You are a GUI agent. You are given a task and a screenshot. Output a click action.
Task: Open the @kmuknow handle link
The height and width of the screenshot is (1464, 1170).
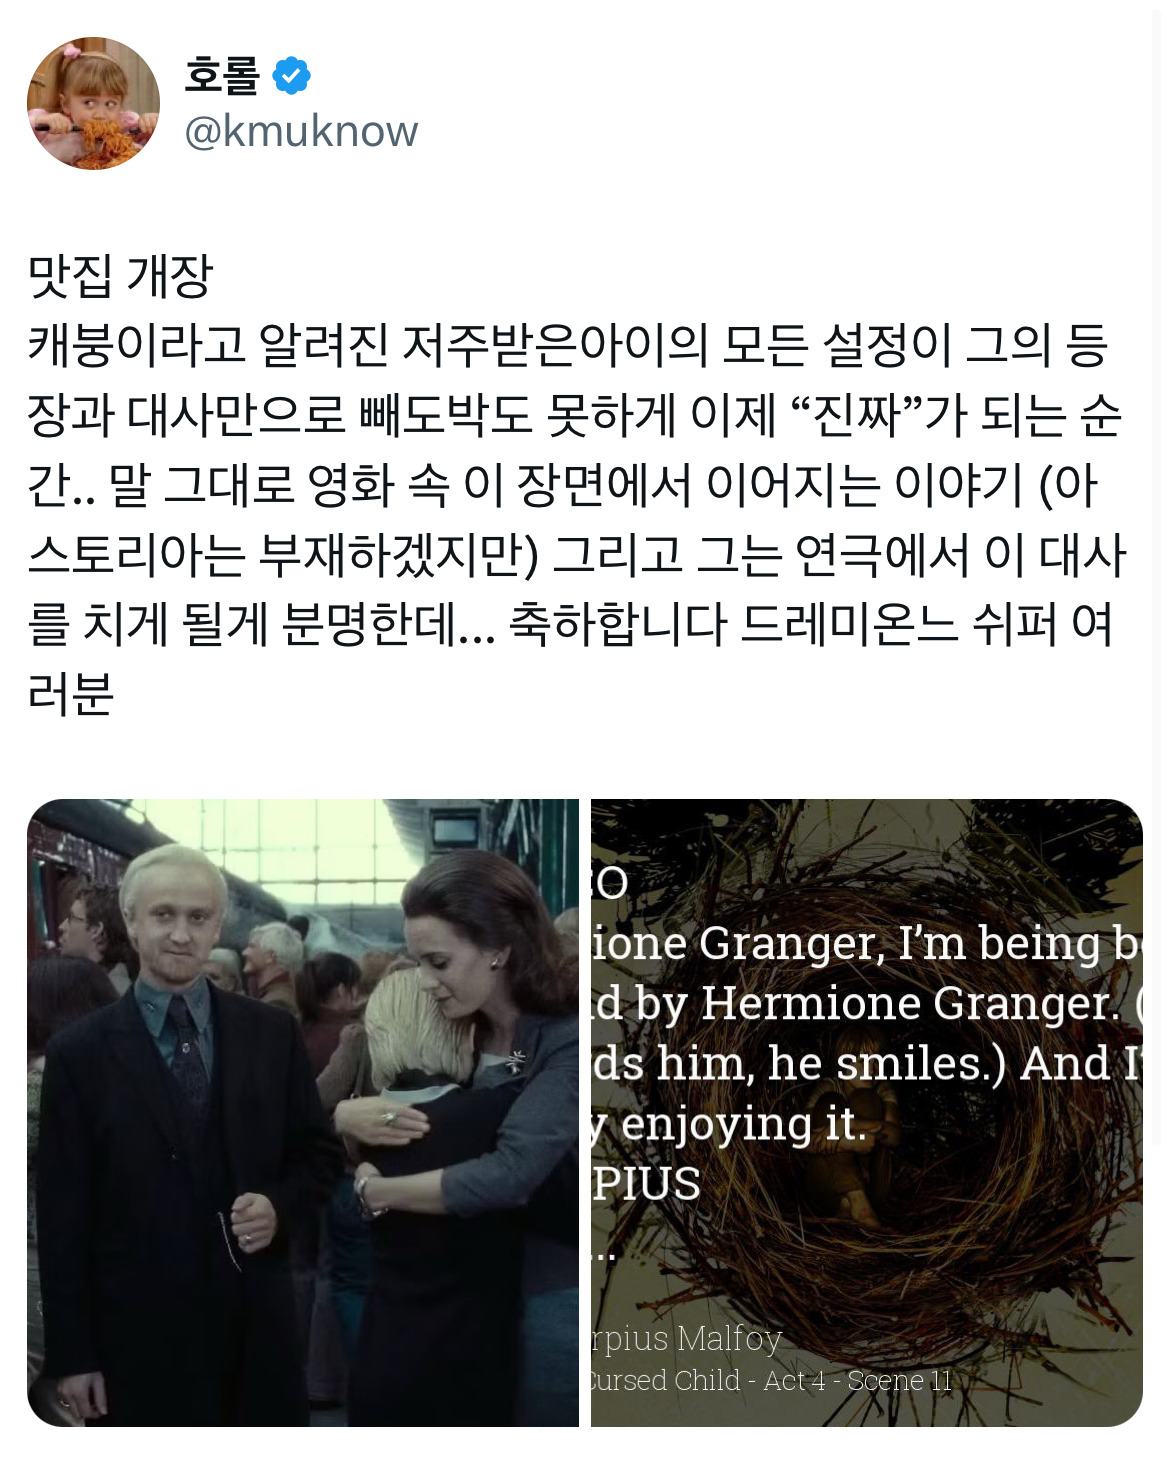[x=301, y=131]
